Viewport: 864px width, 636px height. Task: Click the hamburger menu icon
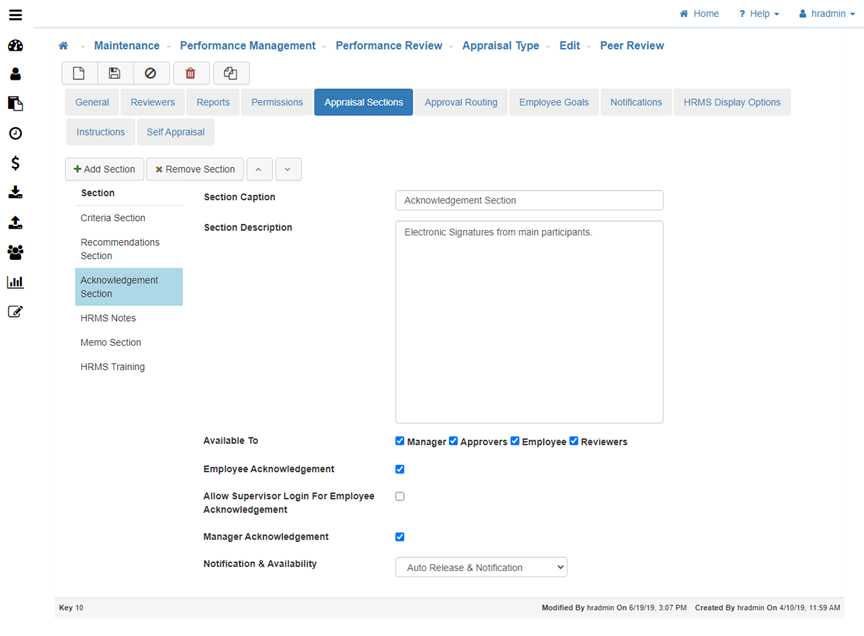(x=15, y=15)
